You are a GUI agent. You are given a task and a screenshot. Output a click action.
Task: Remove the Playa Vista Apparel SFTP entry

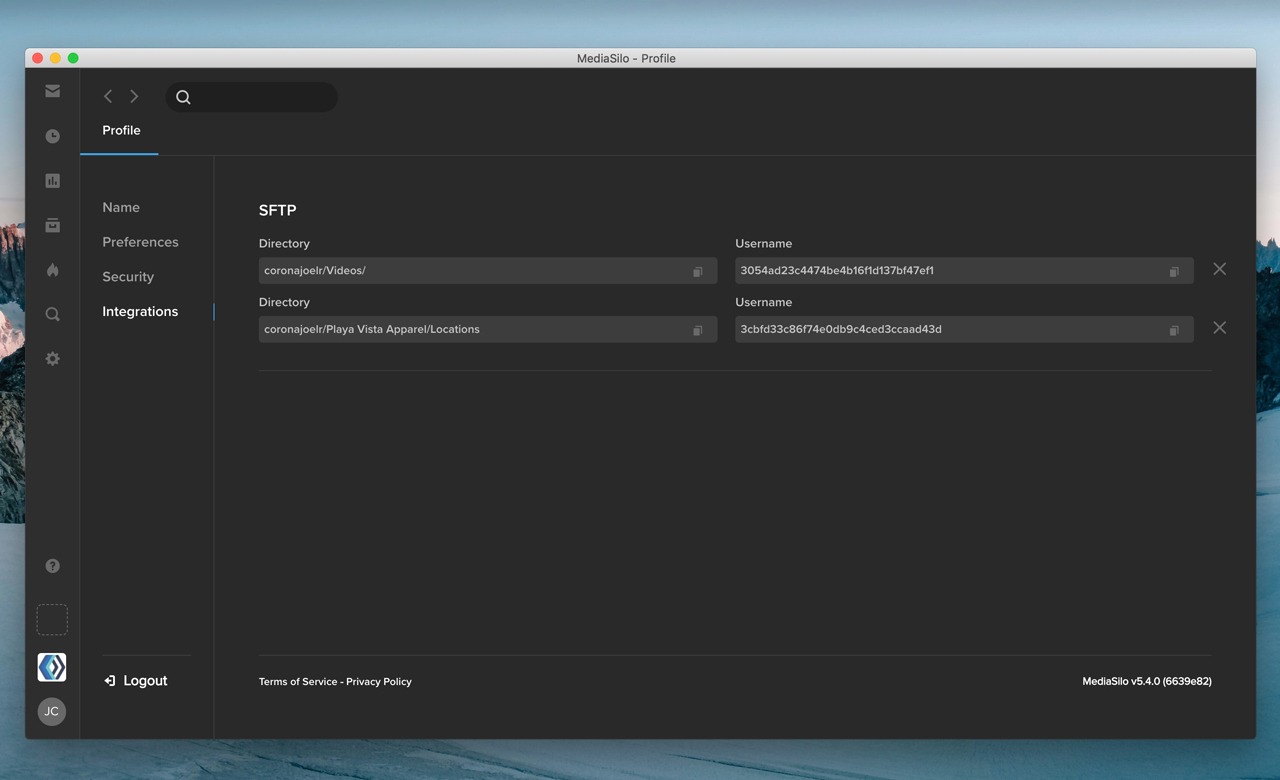1219,328
